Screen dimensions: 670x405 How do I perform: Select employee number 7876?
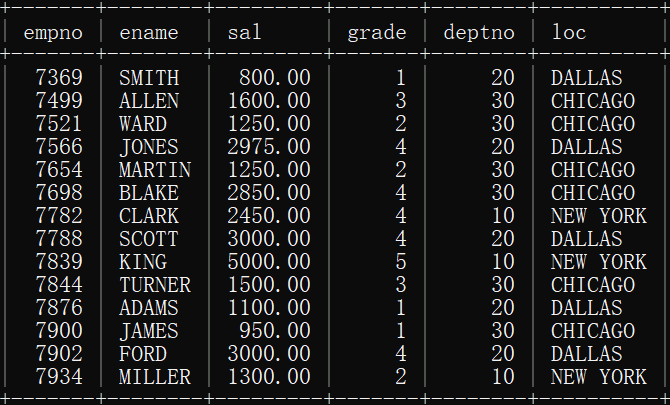pyautogui.click(x=59, y=308)
